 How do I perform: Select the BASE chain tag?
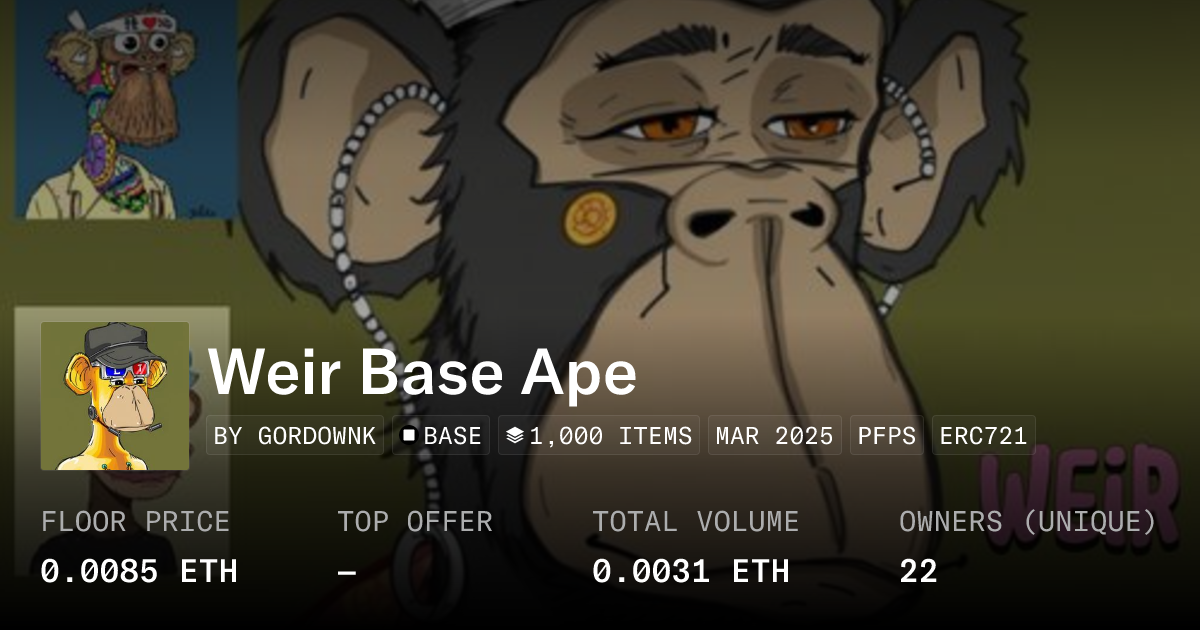[441, 436]
